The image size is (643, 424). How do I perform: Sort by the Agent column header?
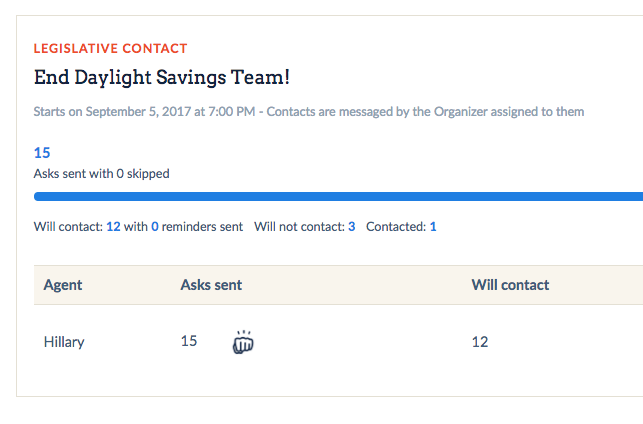(x=63, y=285)
